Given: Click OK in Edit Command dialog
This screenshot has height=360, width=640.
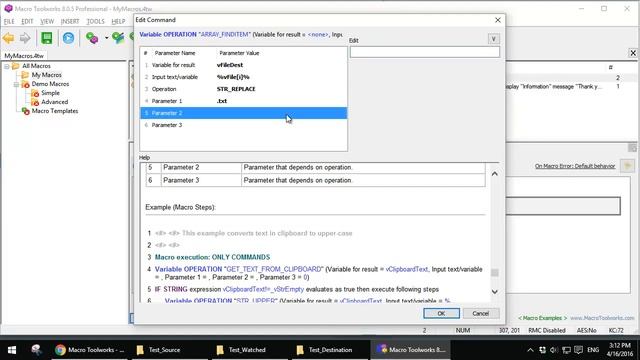Looking at the screenshot, I should 441,313.
